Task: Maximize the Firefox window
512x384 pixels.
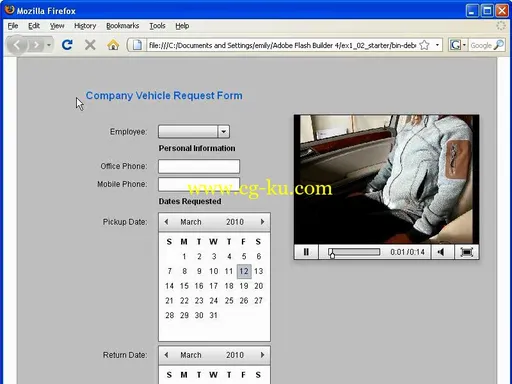Action: coord(487,11)
